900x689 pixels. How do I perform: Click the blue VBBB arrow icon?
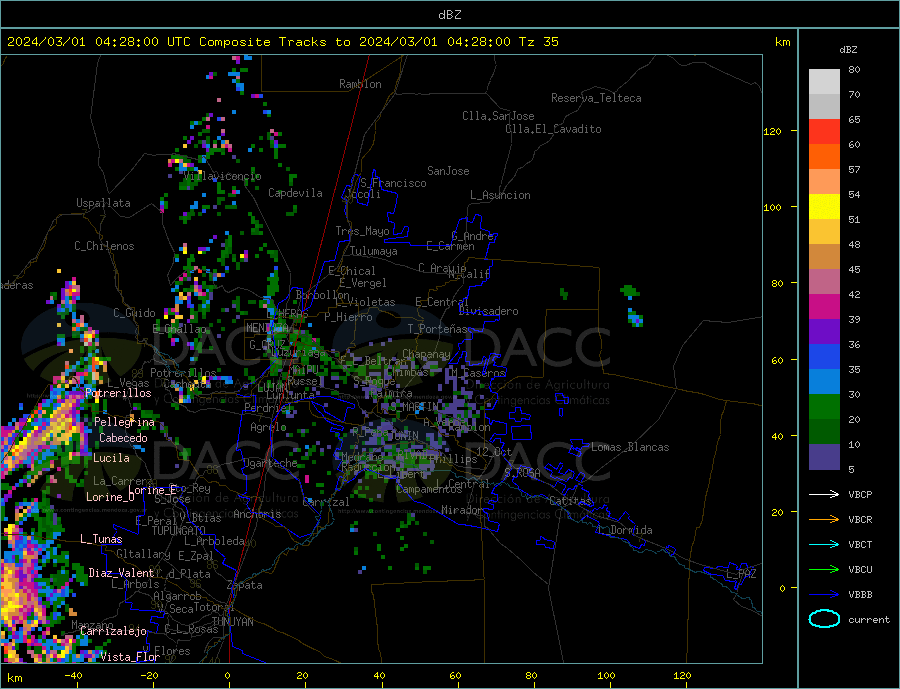click(824, 594)
